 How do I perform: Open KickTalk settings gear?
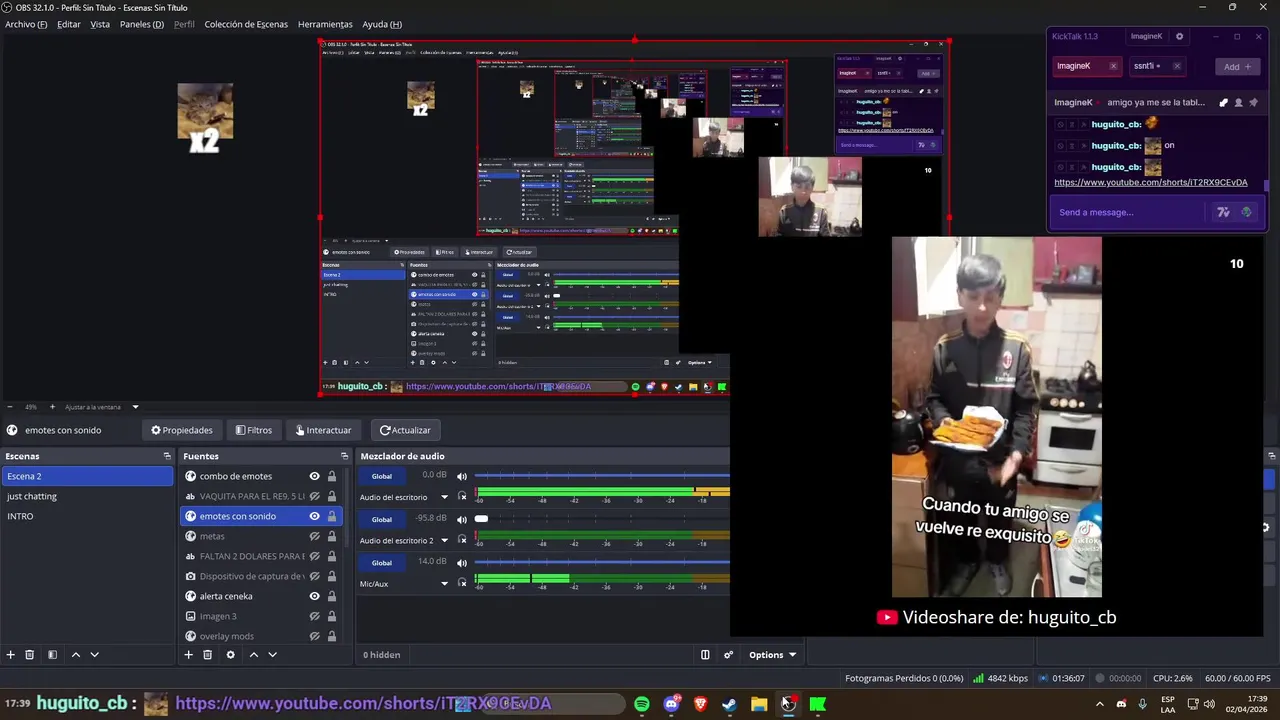1179,36
